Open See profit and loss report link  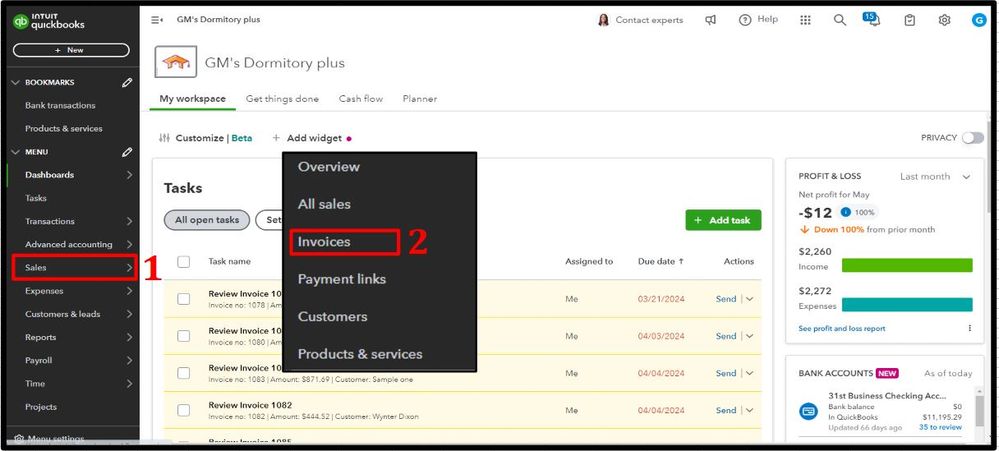(842, 329)
